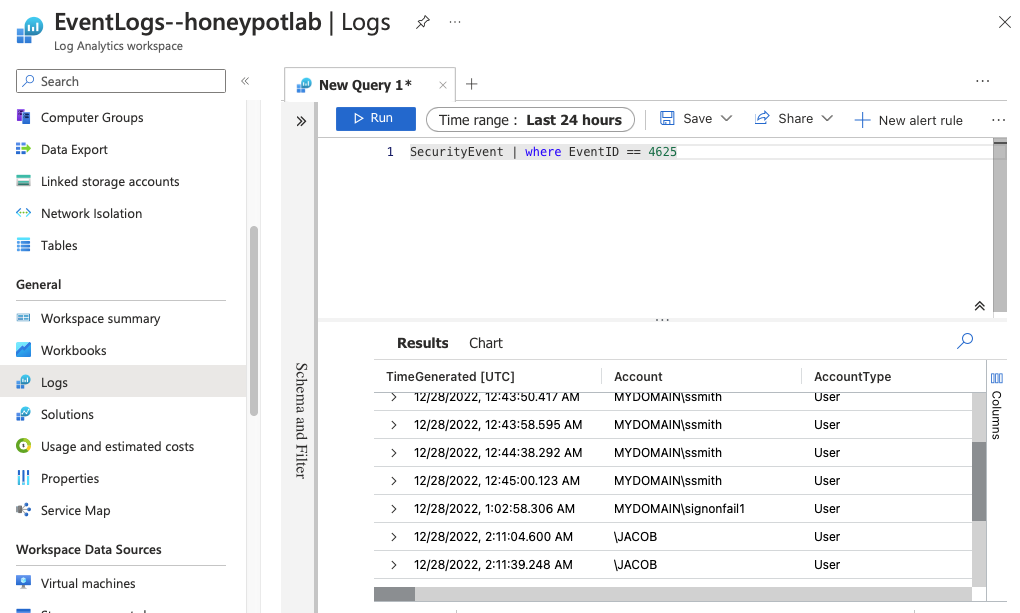The width and height of the screenshot is (1020, 613).
Task: Click the results horizontal scrollbar thumb
Action: [394, 594]
